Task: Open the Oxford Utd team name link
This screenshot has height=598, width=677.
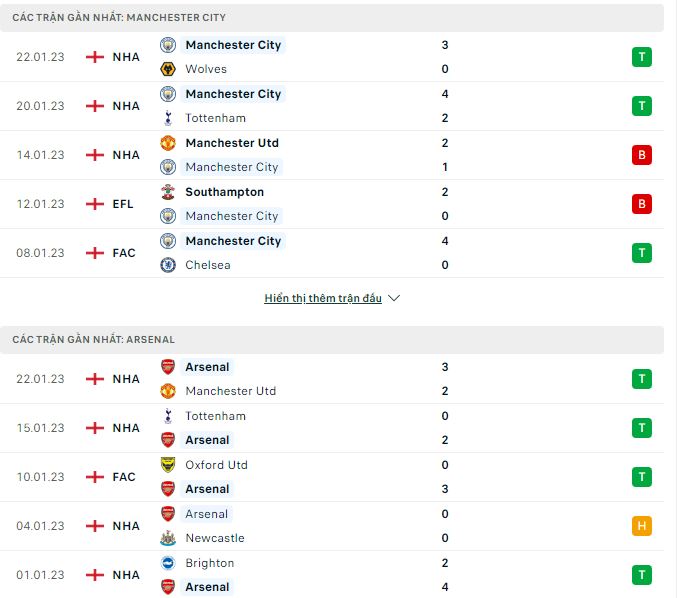Action: (216, 465)
